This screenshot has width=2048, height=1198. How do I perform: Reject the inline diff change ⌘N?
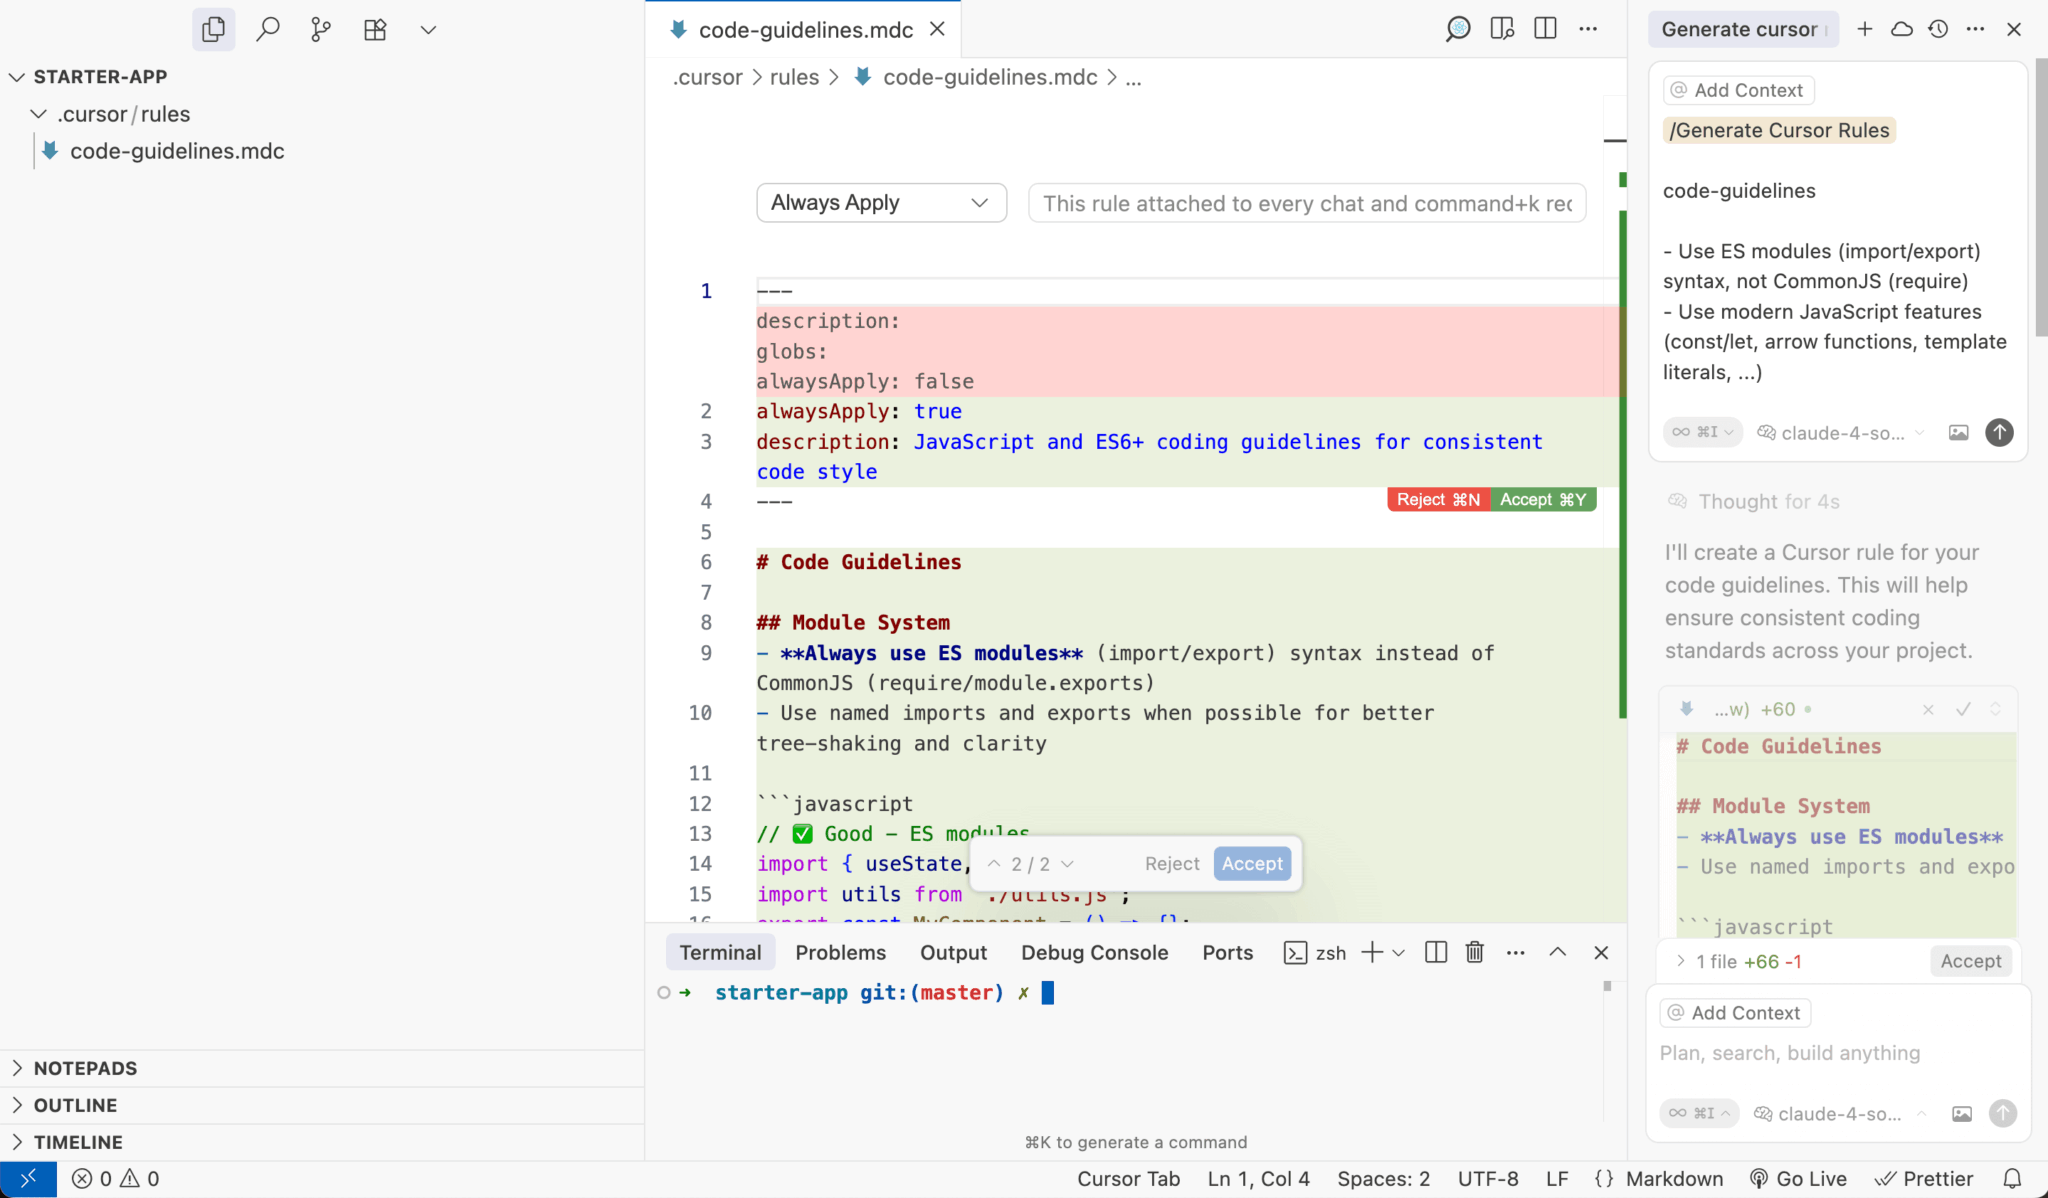[1438, 499]
